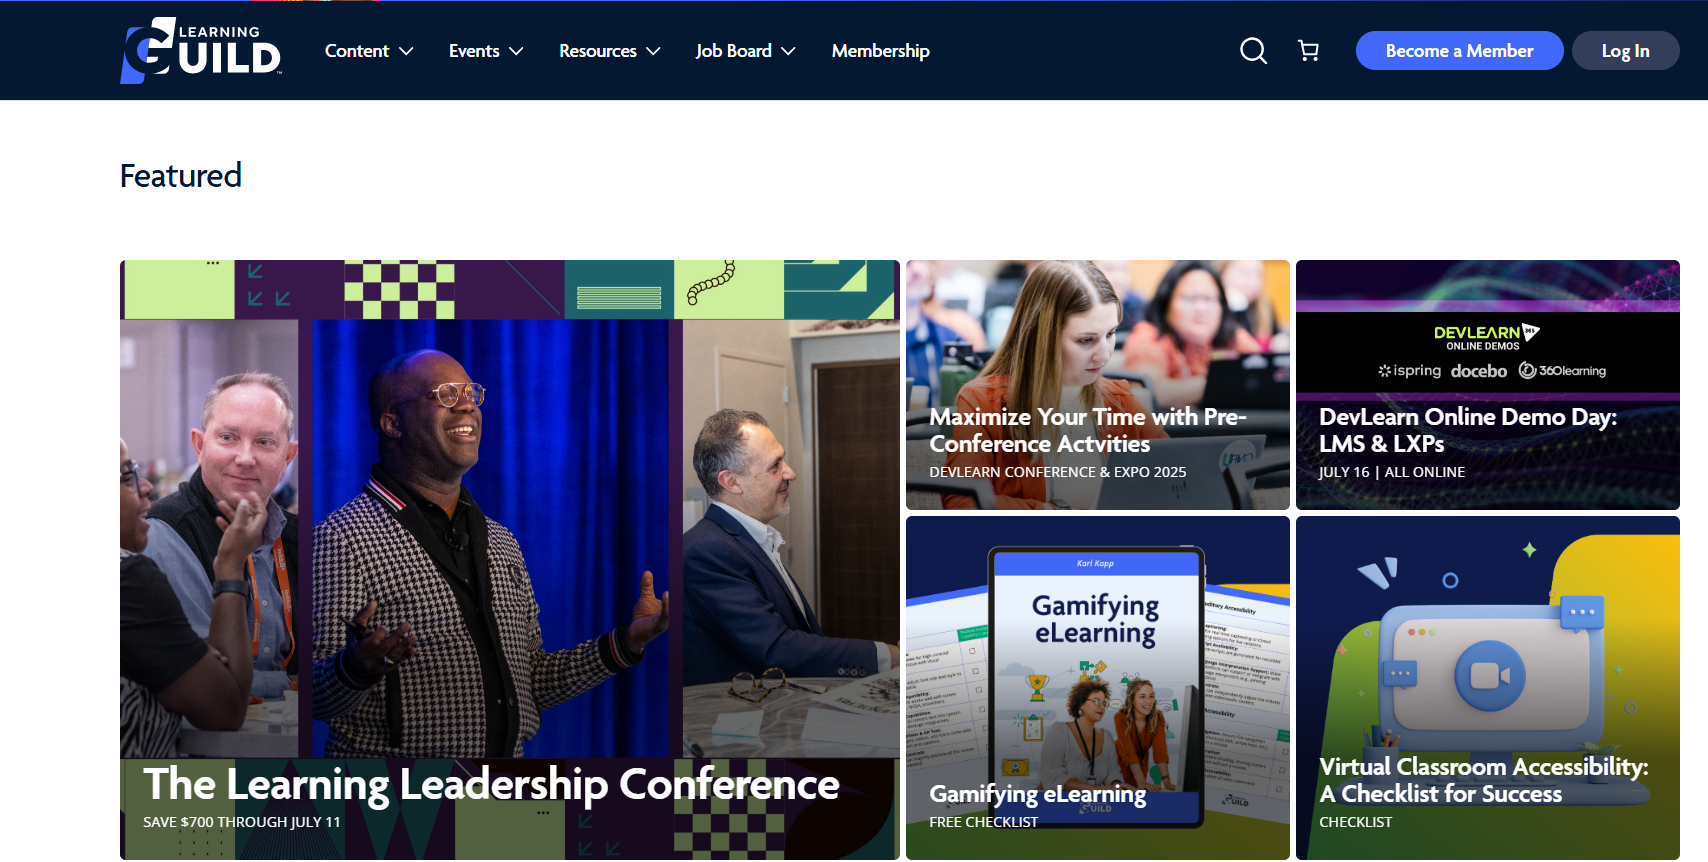This screenshot has height=862, width=1708.
Task: Click the Gamifying eLearning tablet image
Action: 1096,685
